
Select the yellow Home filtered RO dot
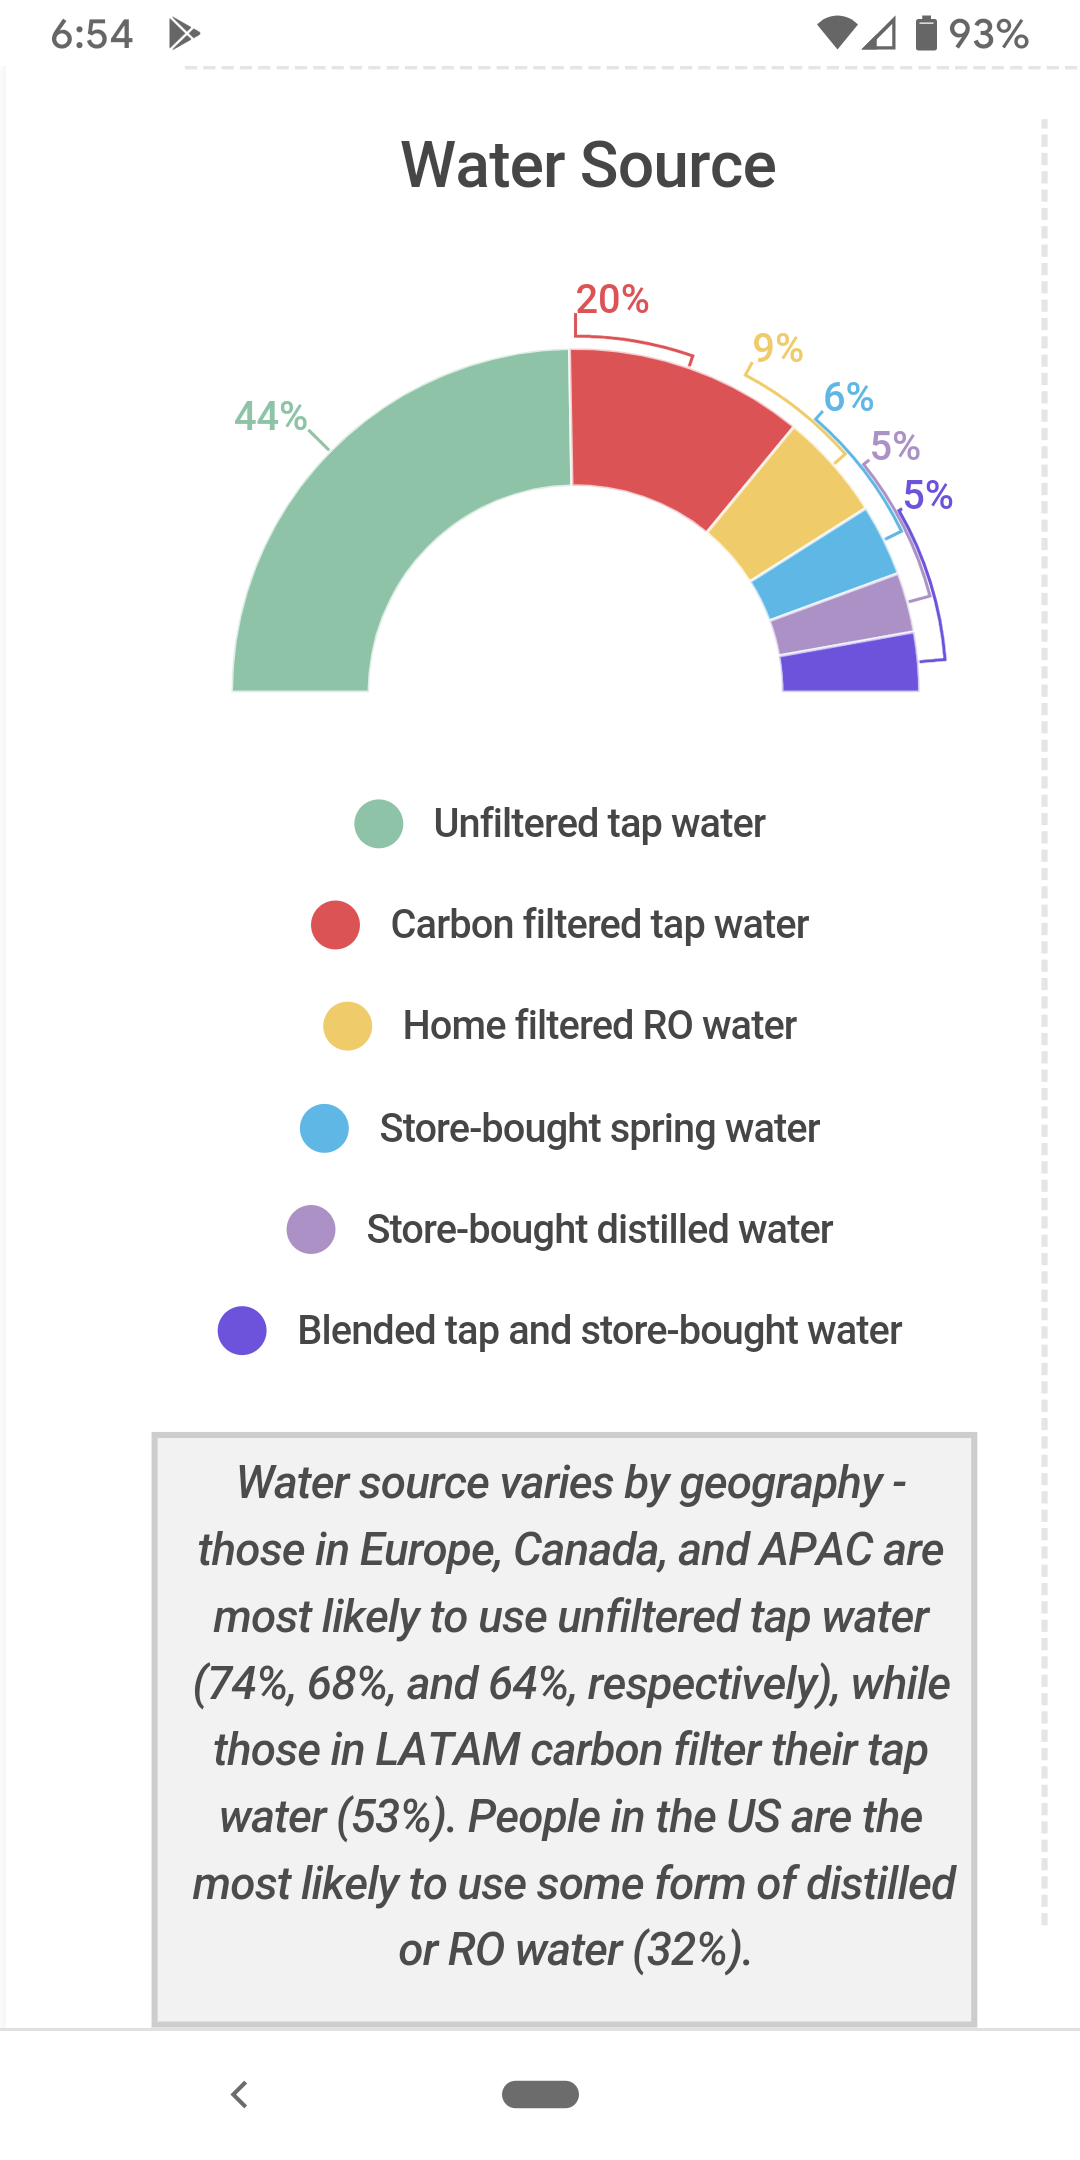[348, 1026]
